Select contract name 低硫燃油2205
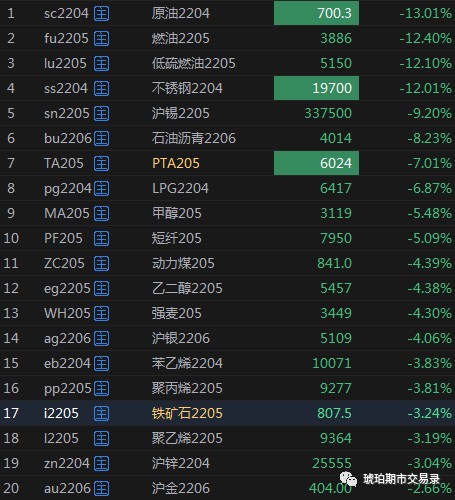Viewport: 455px width, 500px height. coord(194,63)
